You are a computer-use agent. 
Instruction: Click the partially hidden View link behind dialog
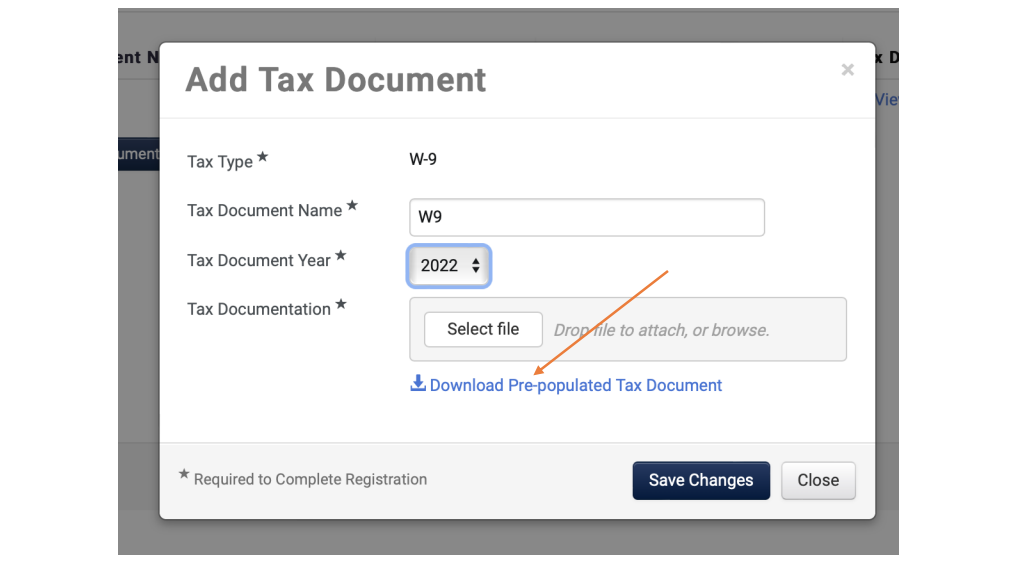click(x=887, y=100)
